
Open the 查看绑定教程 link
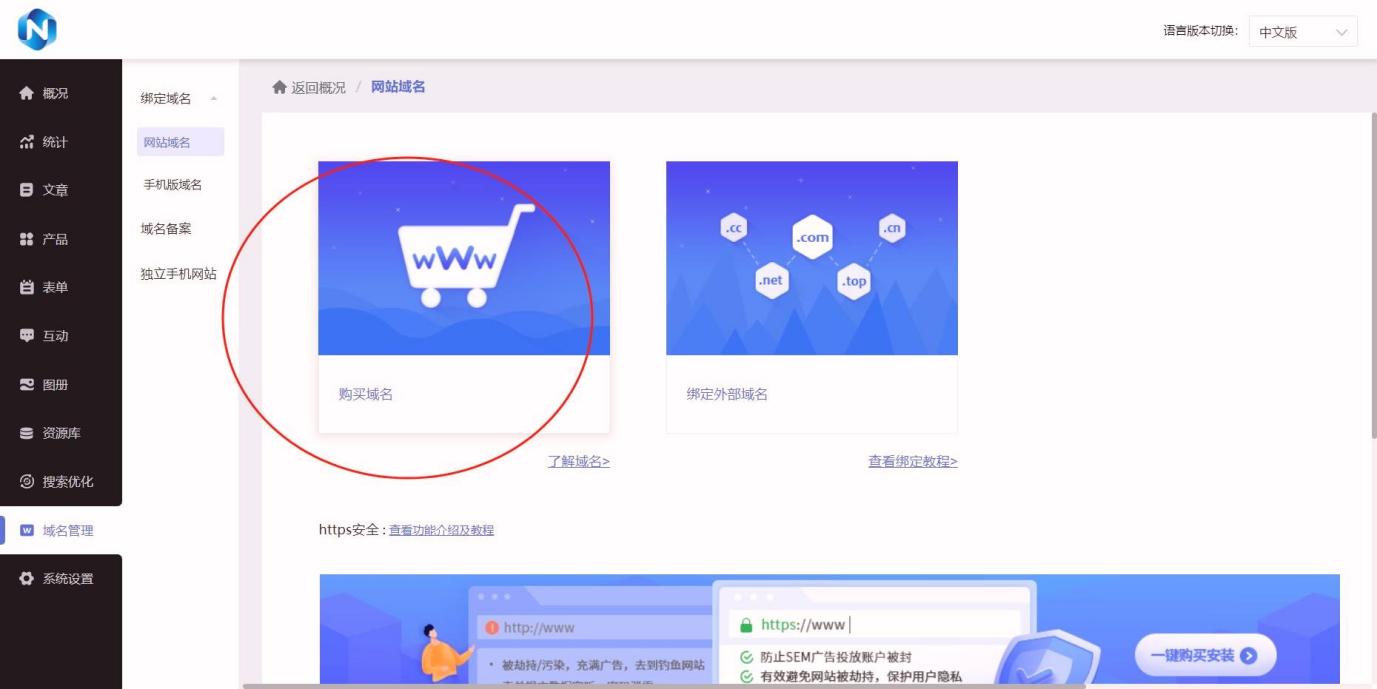pyautogui.click(x=912, y=461)
